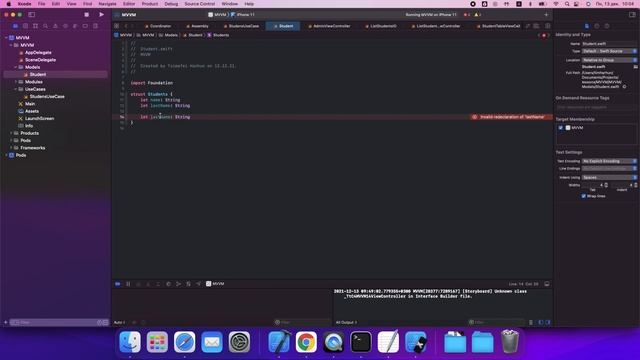Viewport: 640px width, 360px height.
Task: Click the add (+) button in the Xcode toolbar
Action: click(x=546, y=15)
